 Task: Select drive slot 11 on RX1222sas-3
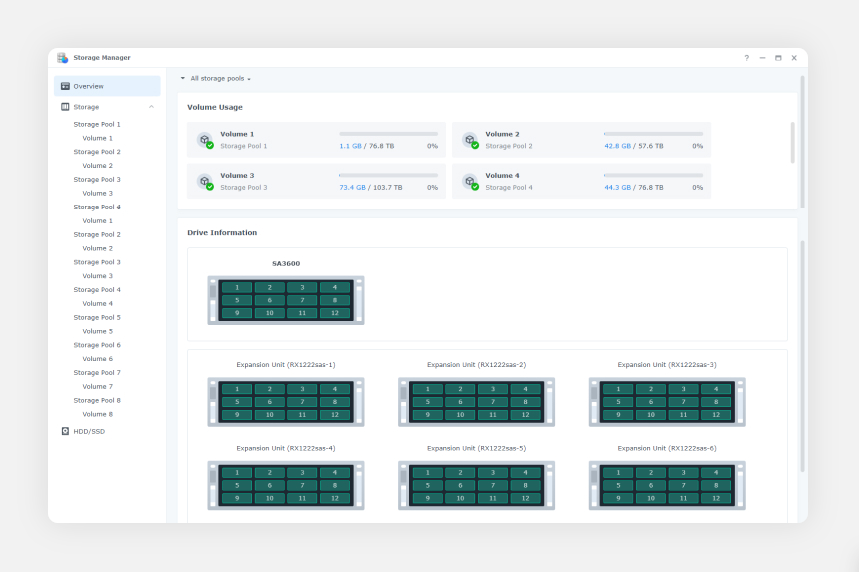tap(683, 415)
